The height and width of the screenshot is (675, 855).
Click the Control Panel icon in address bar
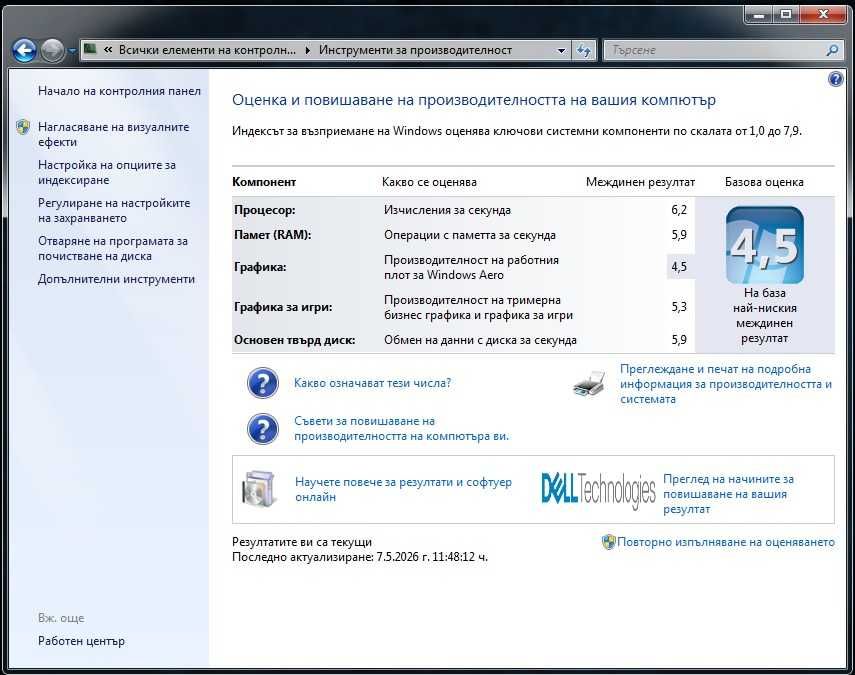click(91, 50)
